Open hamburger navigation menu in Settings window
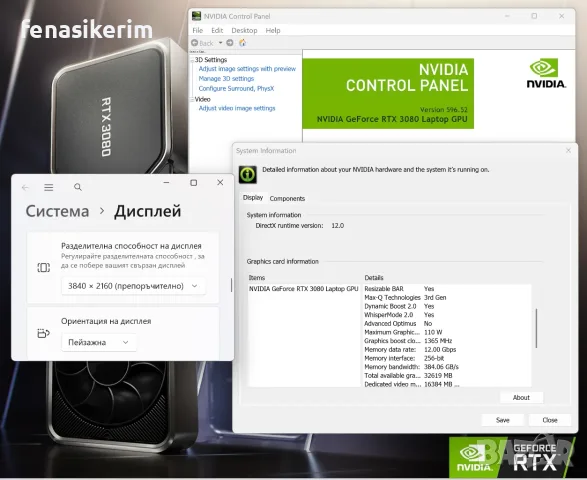This screenshot has width=587, height=480. [49, 187]
